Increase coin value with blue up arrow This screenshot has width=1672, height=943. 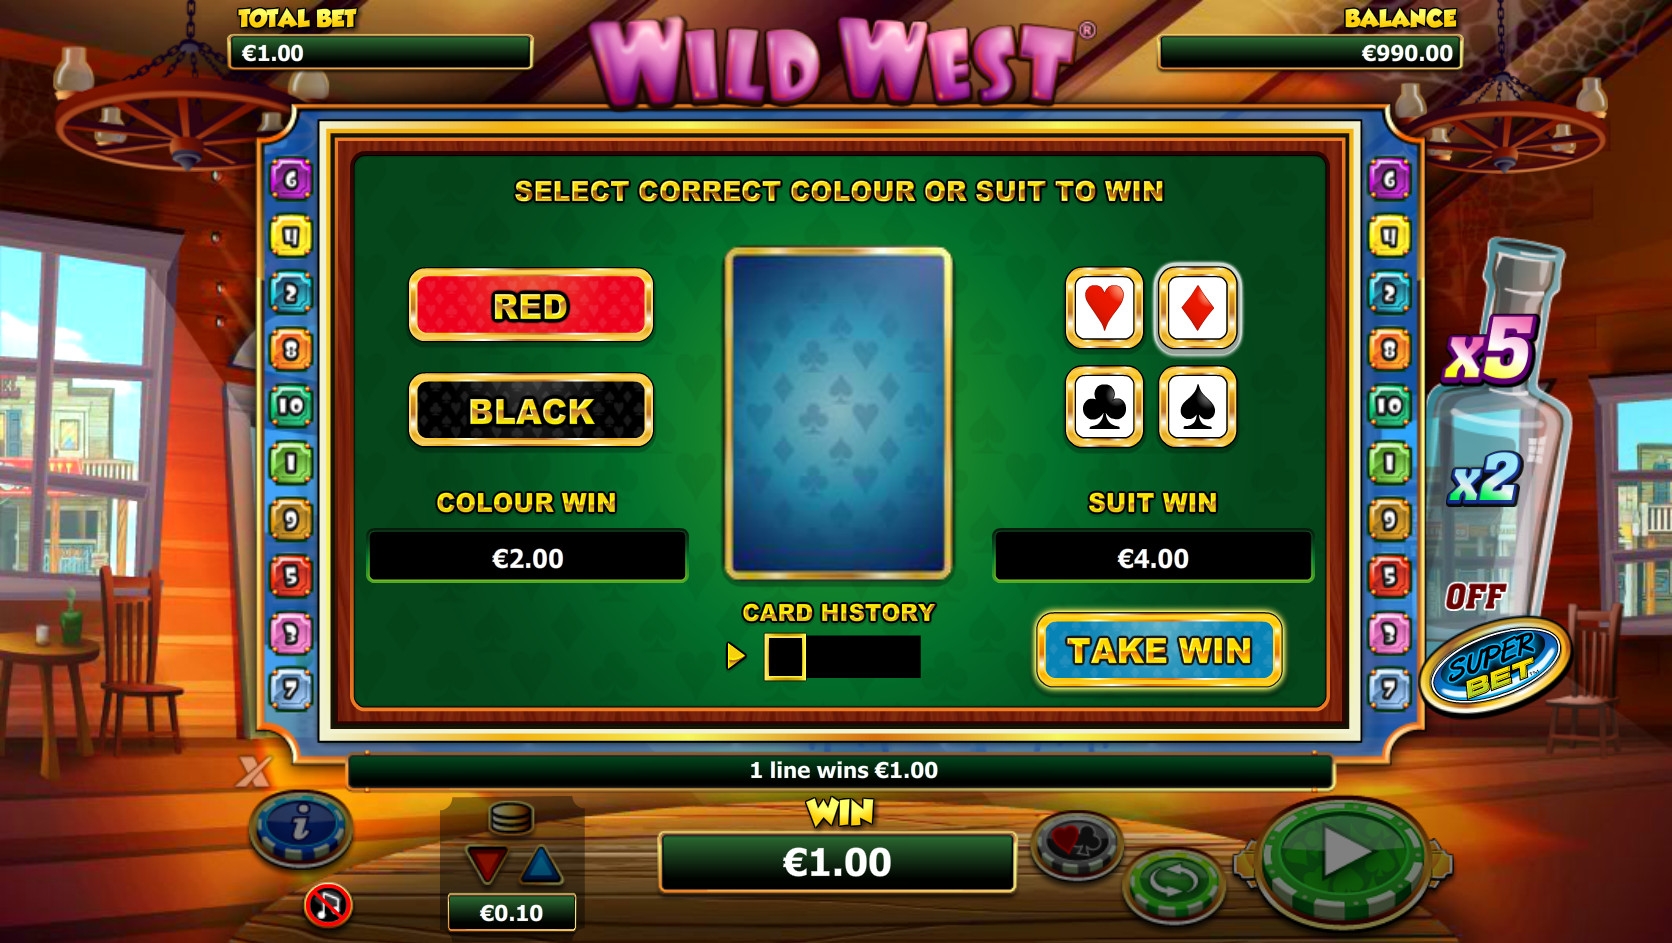click(x=541, y=865)
